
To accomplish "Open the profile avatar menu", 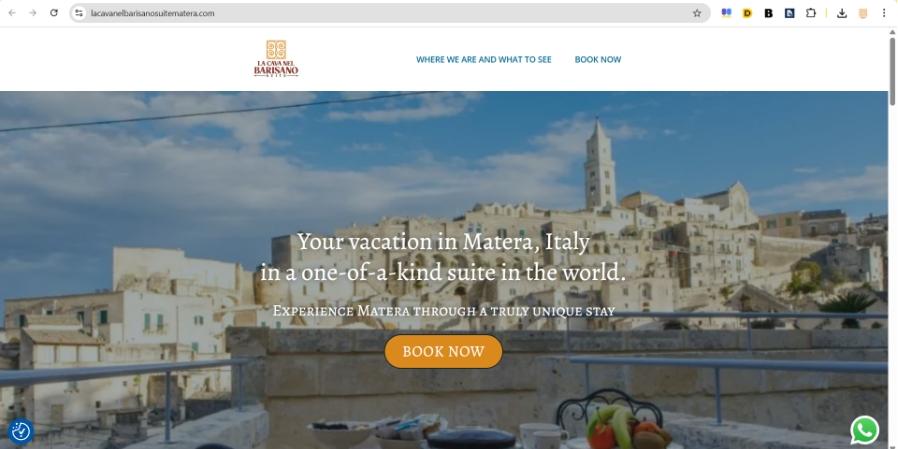I will point(862,13).
